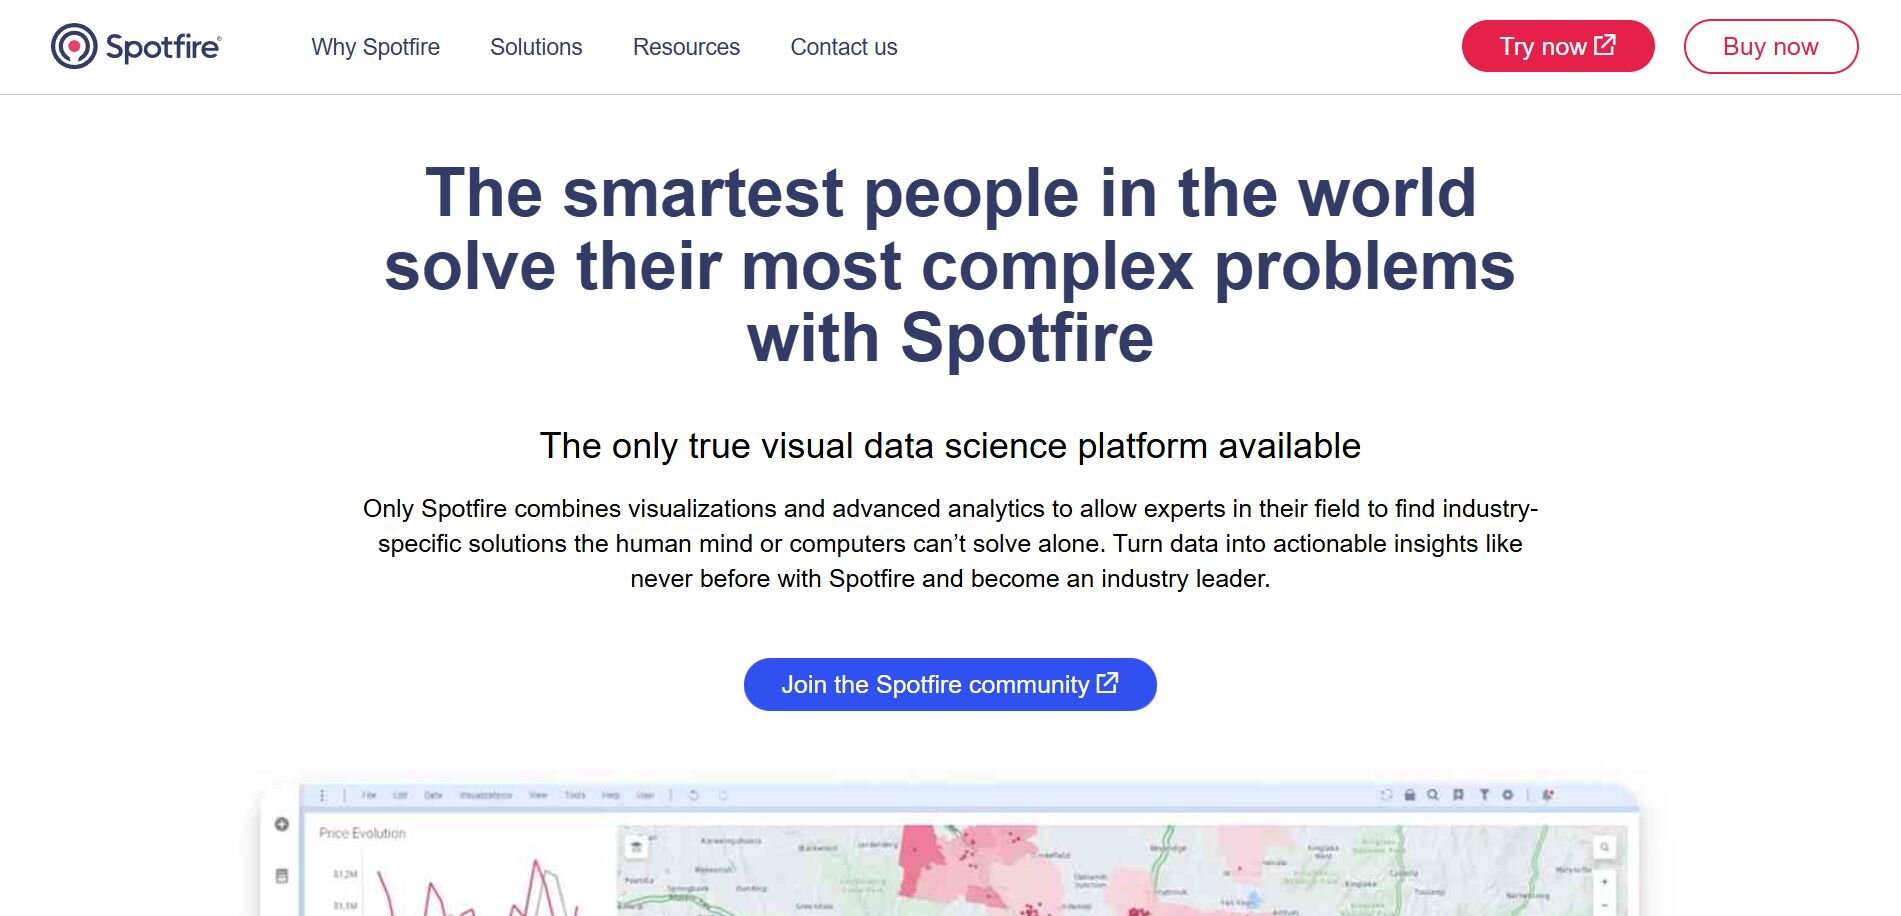Open the map layers icon on the map
The image size is (1901, 916).
click(x=635, y=847)
